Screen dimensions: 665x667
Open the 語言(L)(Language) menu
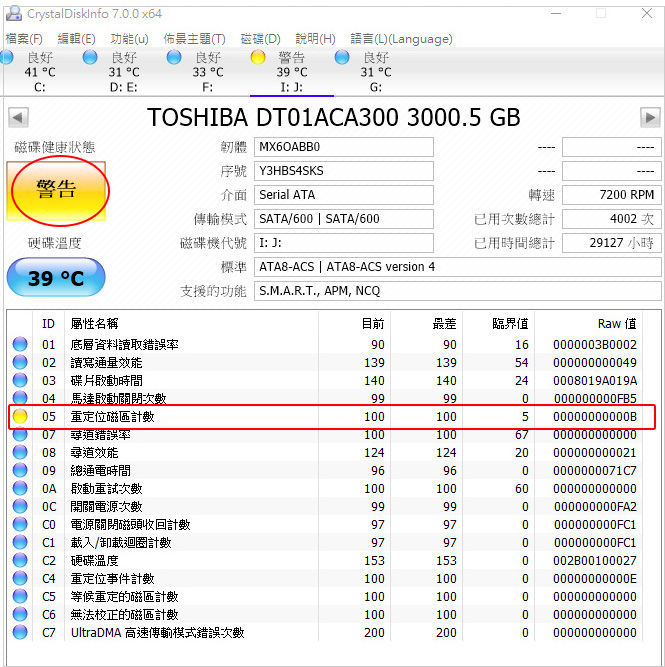tap(401, 39)
